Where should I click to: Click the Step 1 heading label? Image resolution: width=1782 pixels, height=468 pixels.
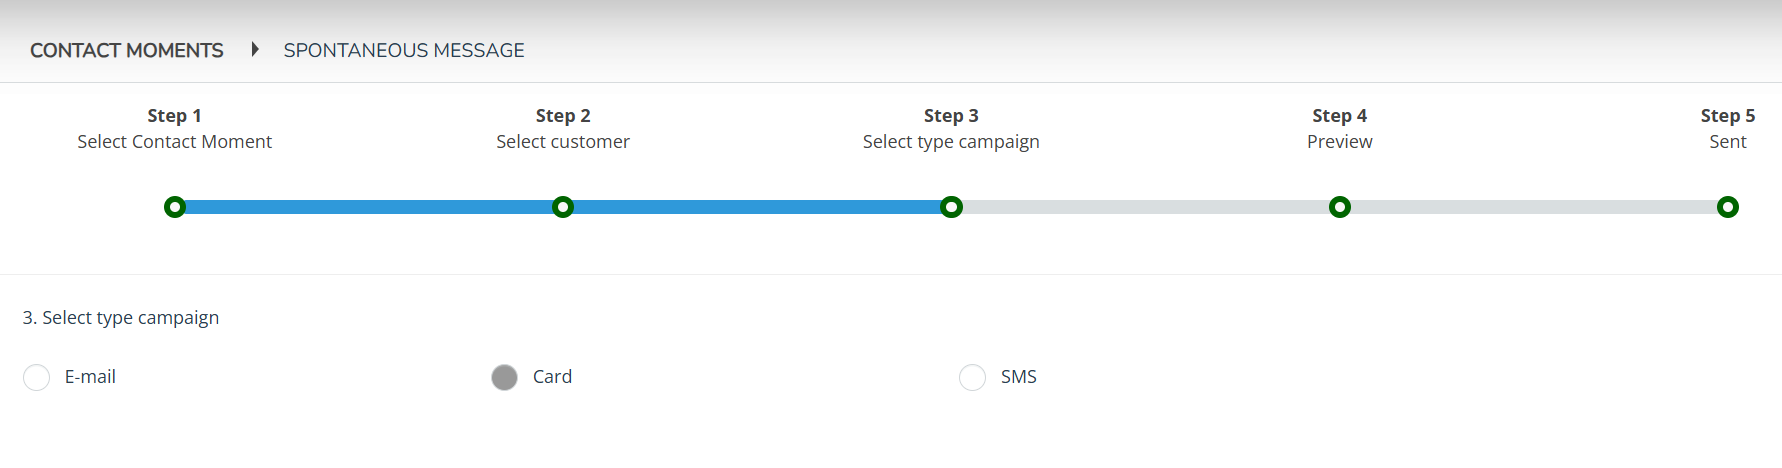click(x=175, y=116)
